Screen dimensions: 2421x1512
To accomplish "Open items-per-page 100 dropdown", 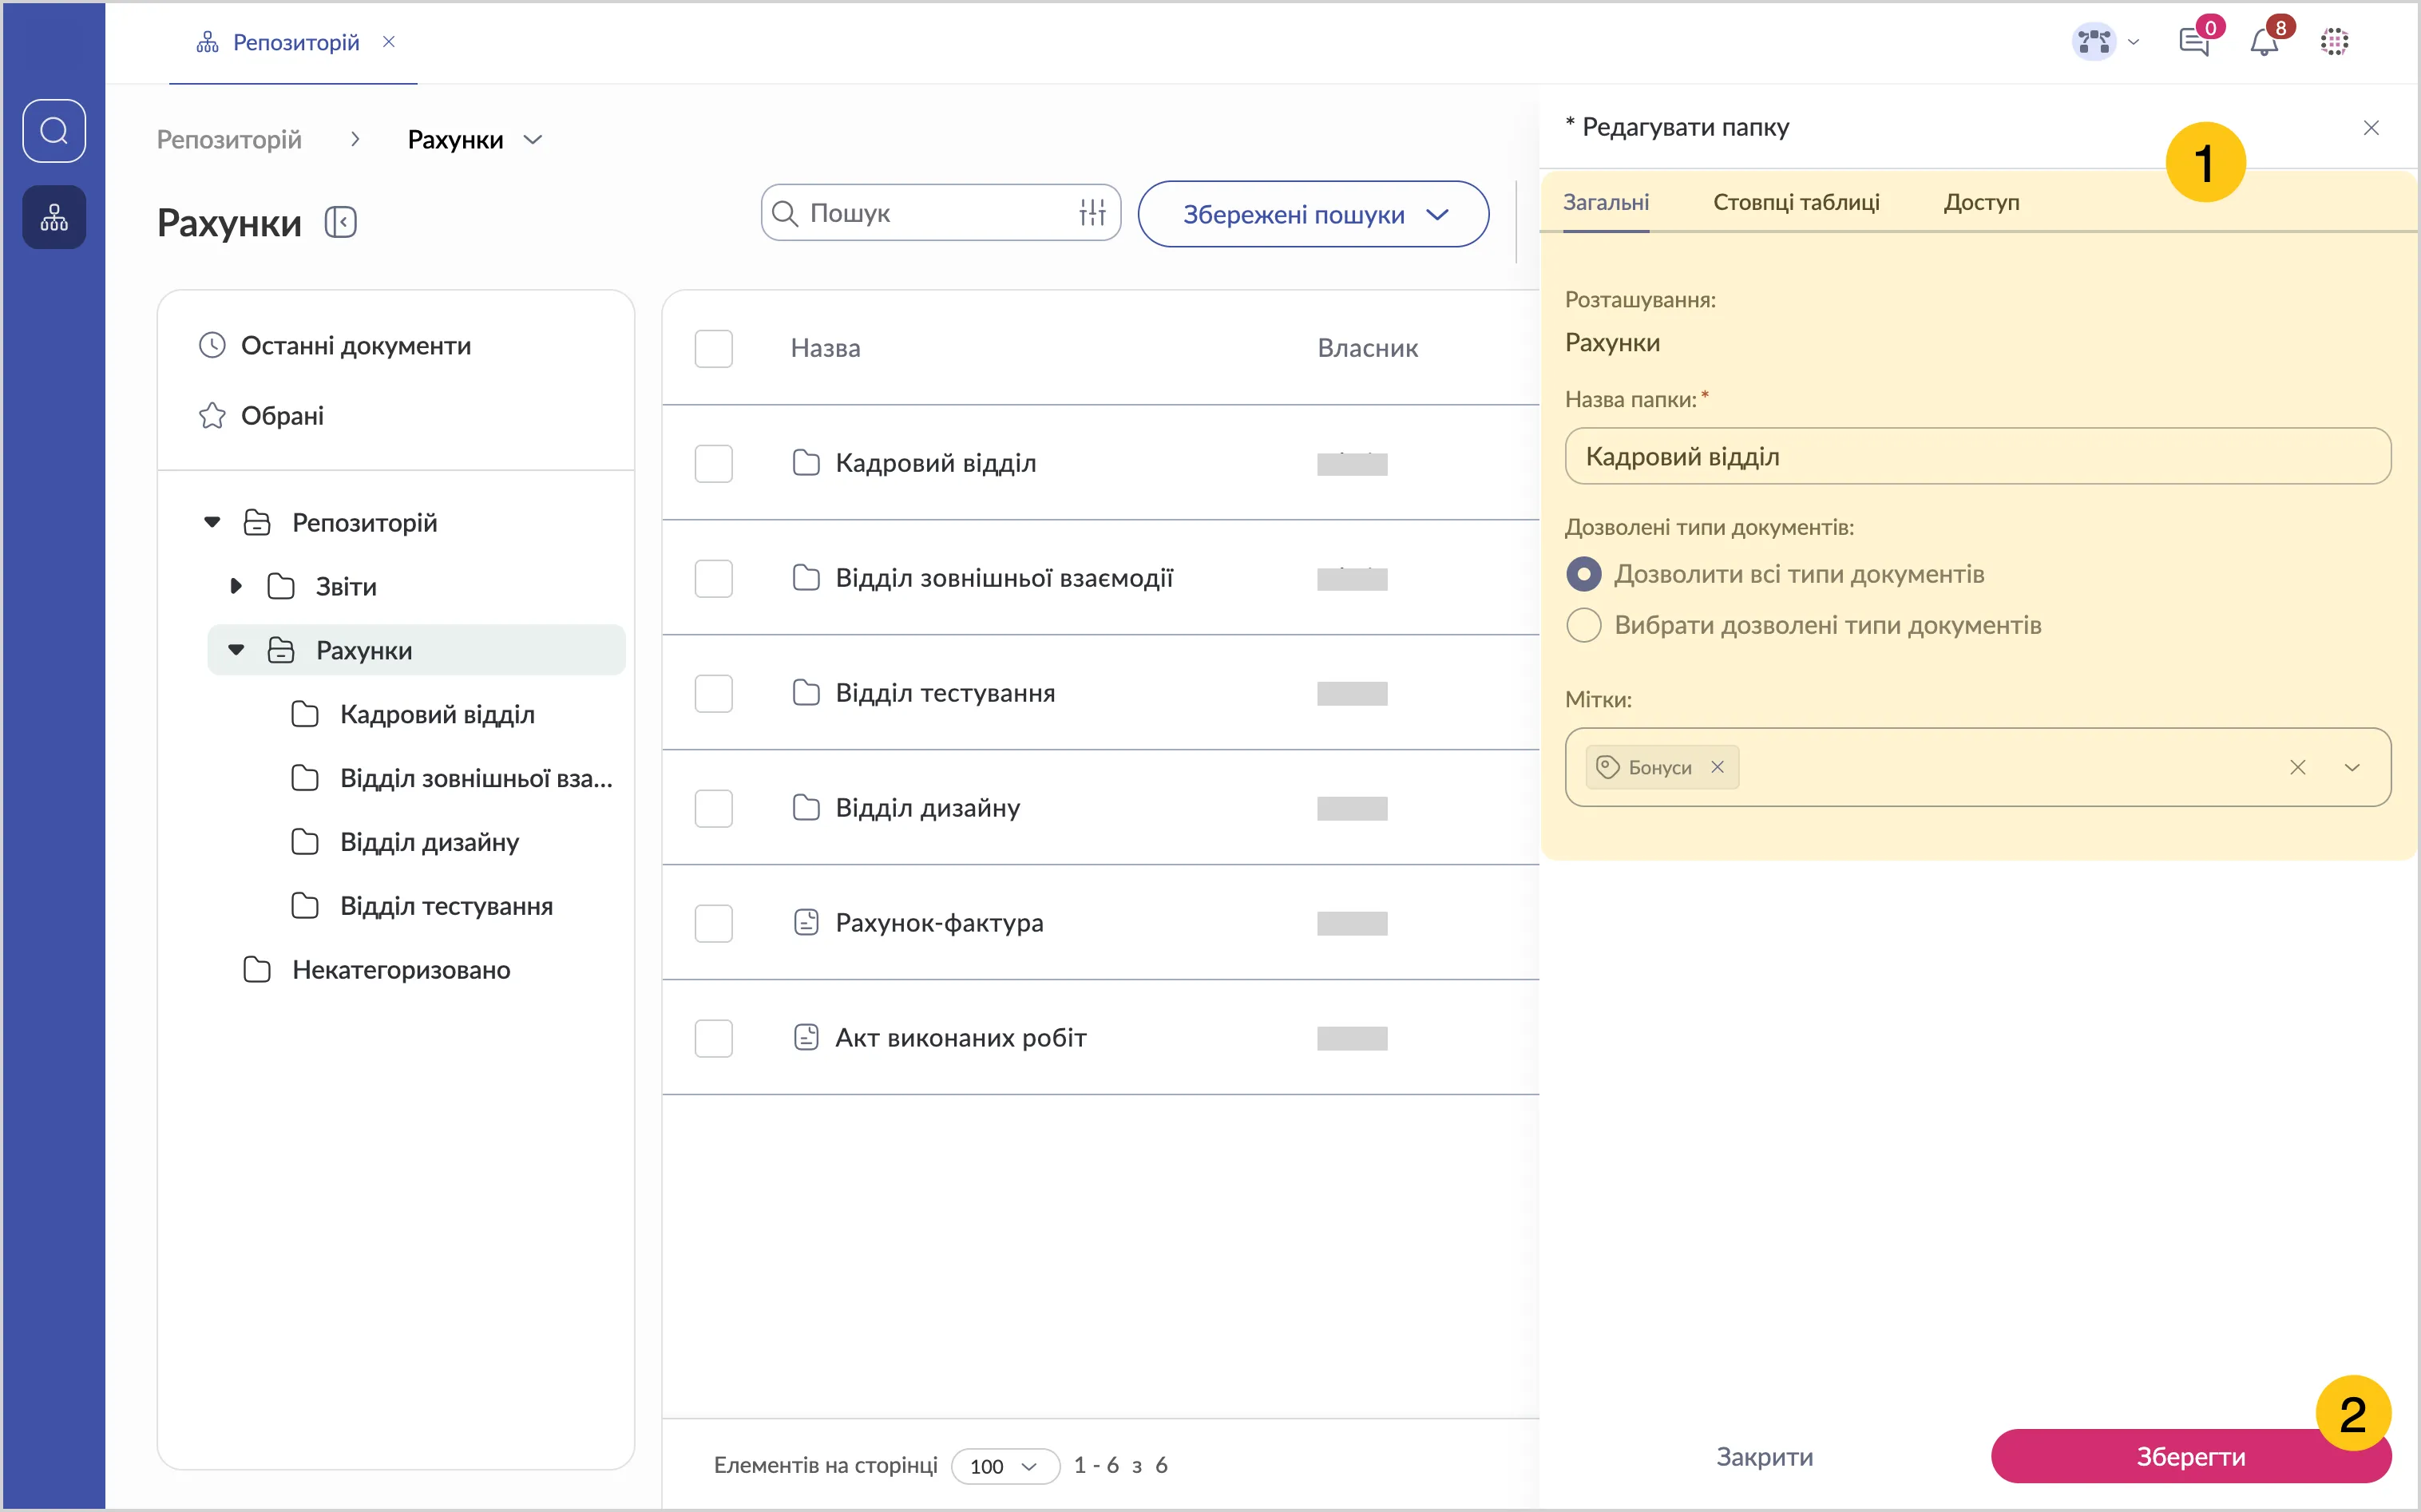I will [1004, 1466].
